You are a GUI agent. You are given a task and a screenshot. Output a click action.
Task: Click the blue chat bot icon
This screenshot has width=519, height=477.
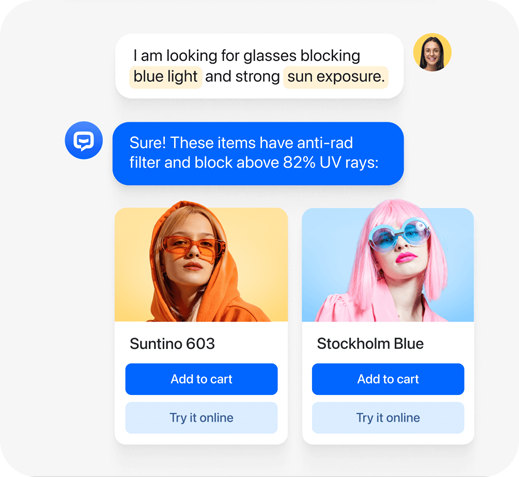point(84,140)
